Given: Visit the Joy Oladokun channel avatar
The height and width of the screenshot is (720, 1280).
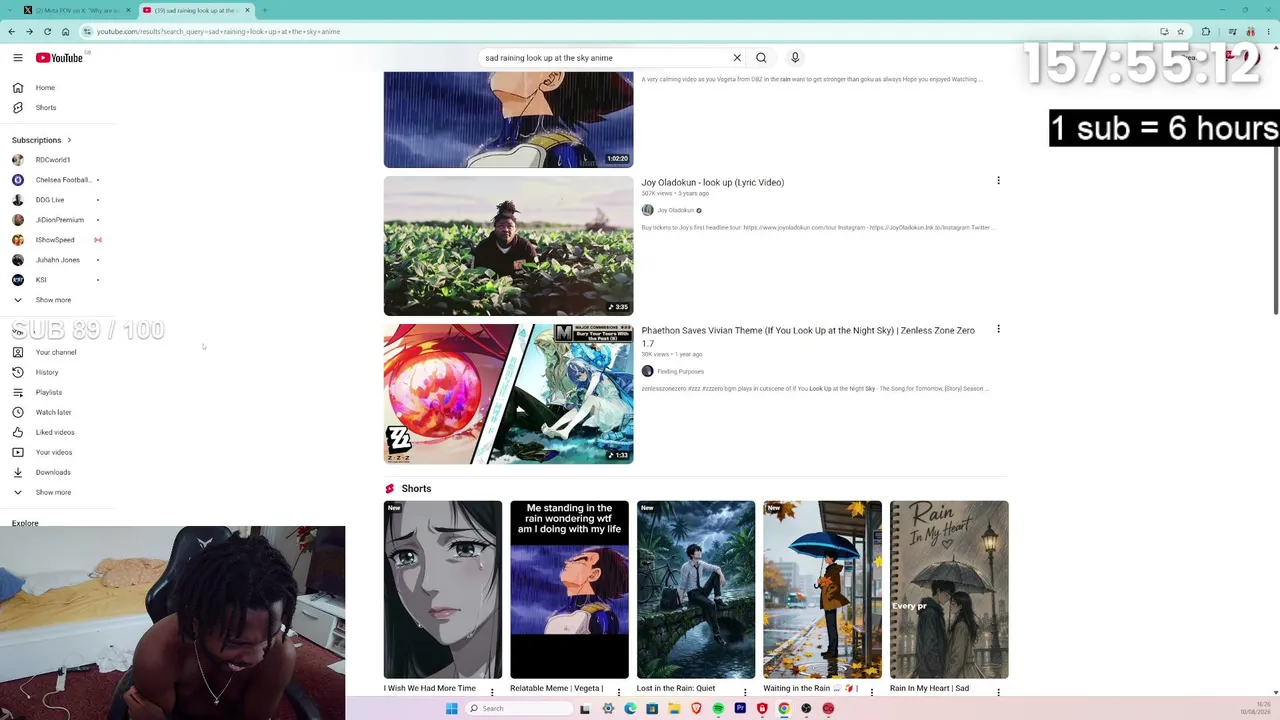Looking at the screenshot, I should click(647, 210).
